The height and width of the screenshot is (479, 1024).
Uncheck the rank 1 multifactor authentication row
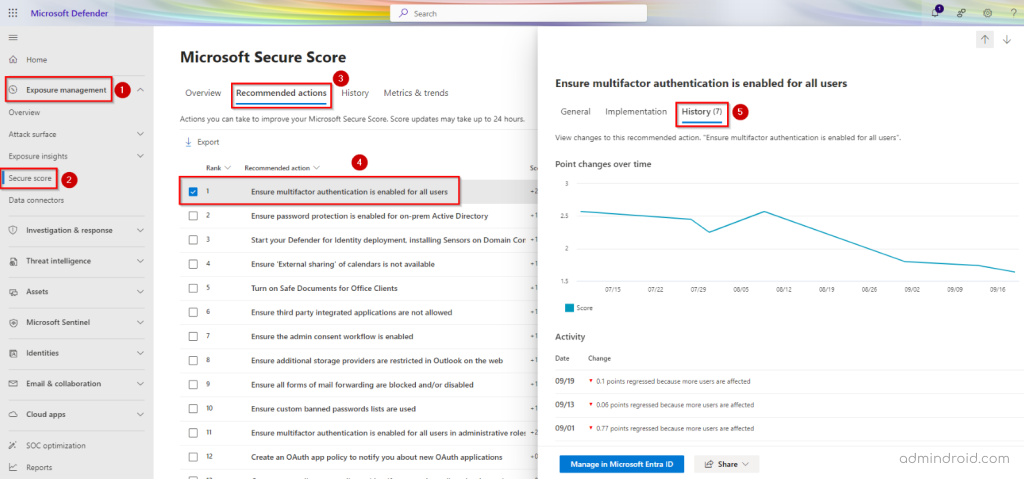(x=193, y=191)
